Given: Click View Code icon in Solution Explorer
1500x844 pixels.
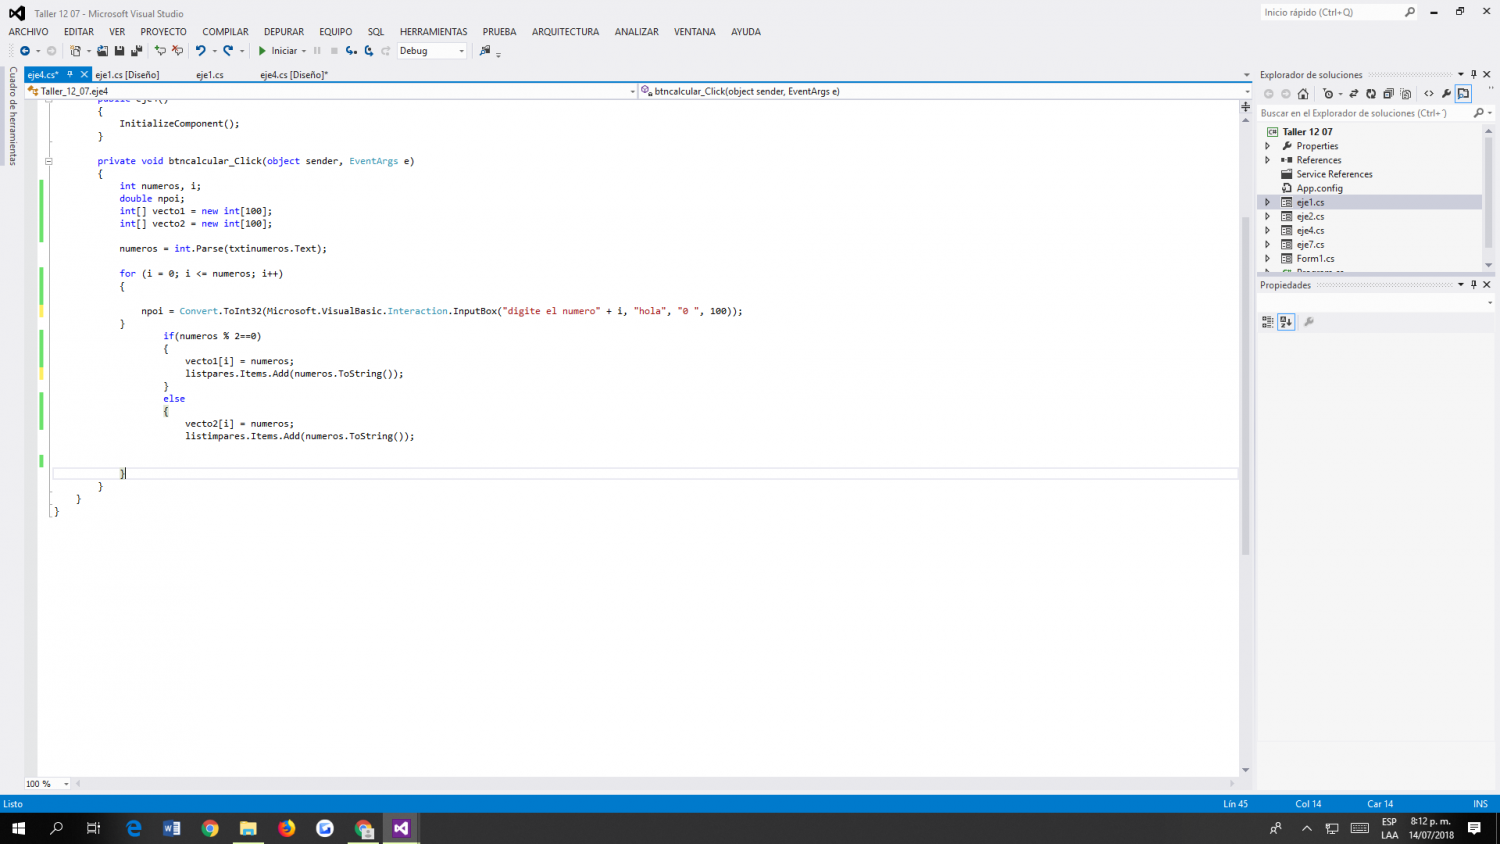Looking at the screenshot, I should tap(1429, 94).
